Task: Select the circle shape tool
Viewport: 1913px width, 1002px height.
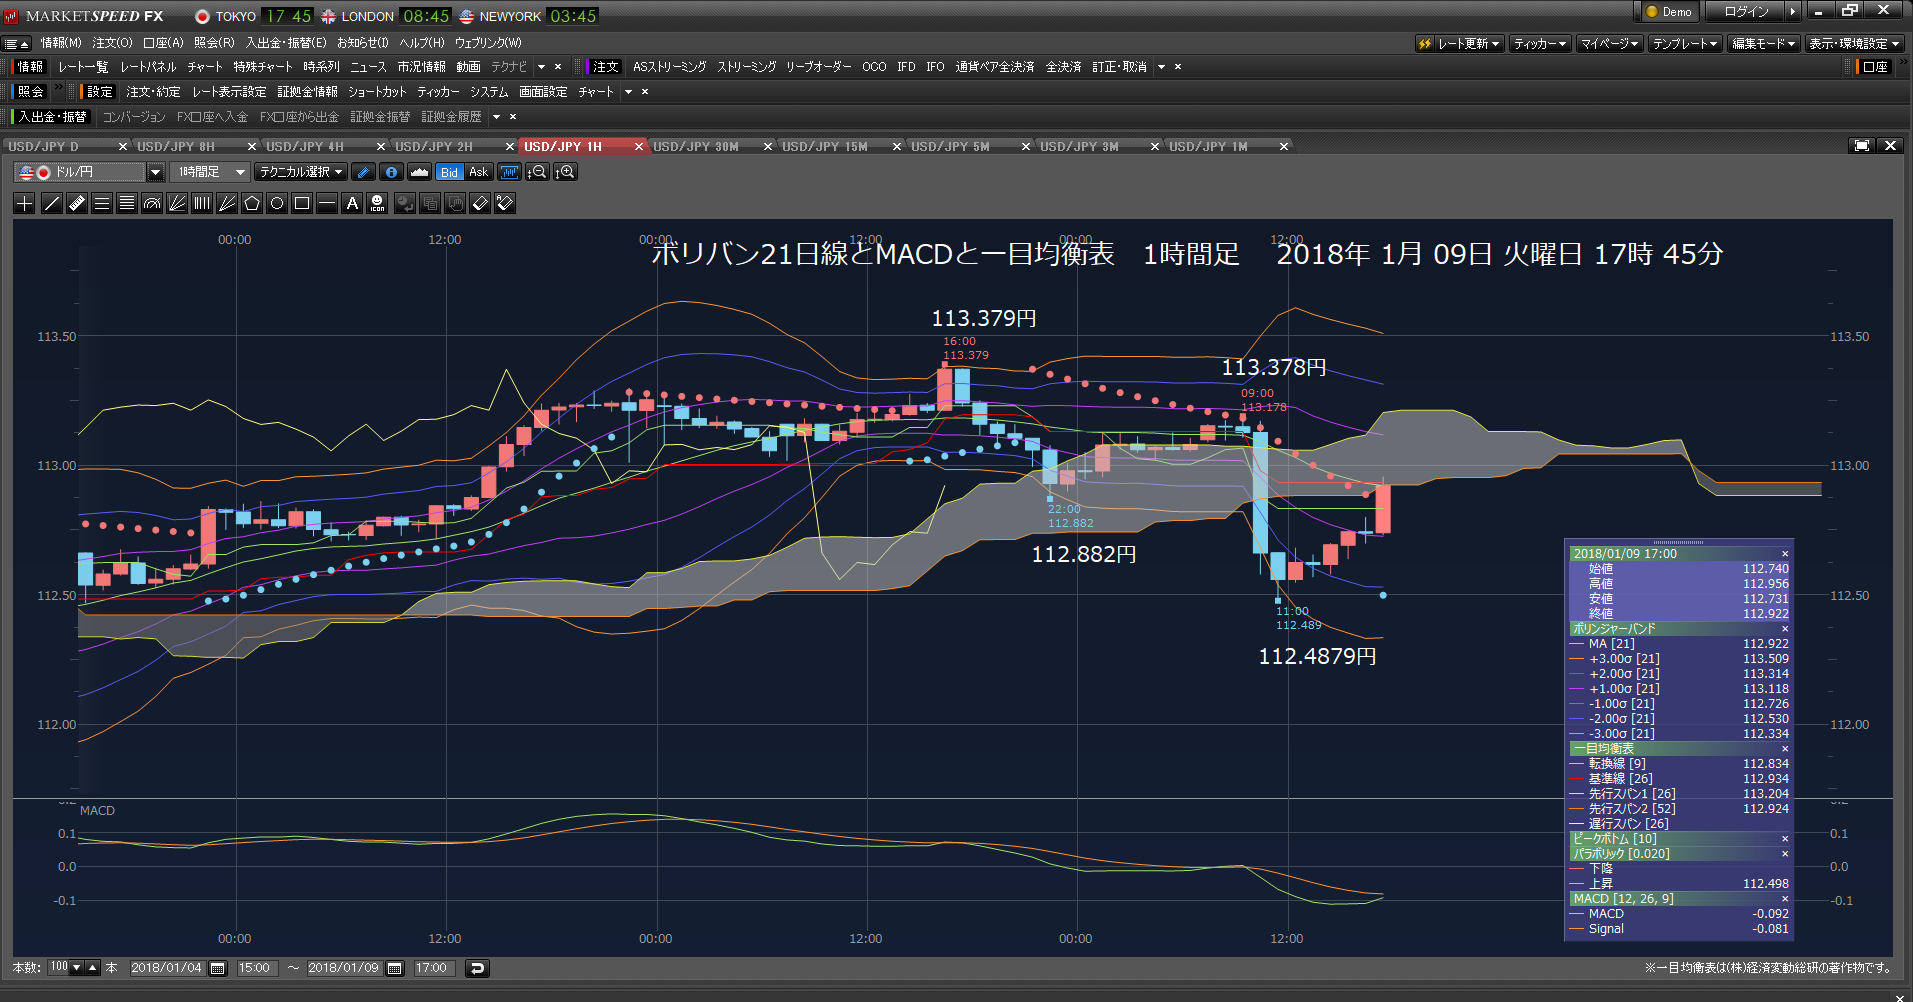Action: [277, 203]
